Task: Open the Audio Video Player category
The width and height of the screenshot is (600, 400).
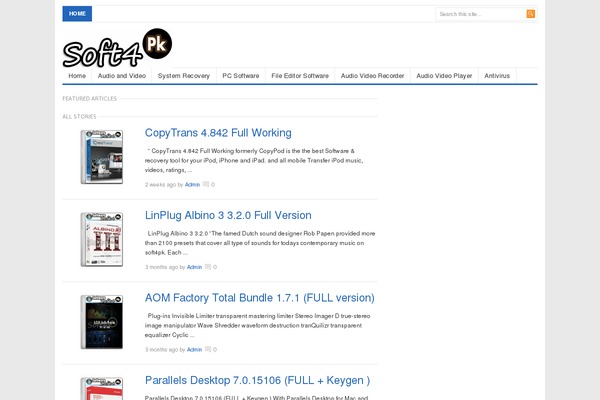Action: pos(444,76)
